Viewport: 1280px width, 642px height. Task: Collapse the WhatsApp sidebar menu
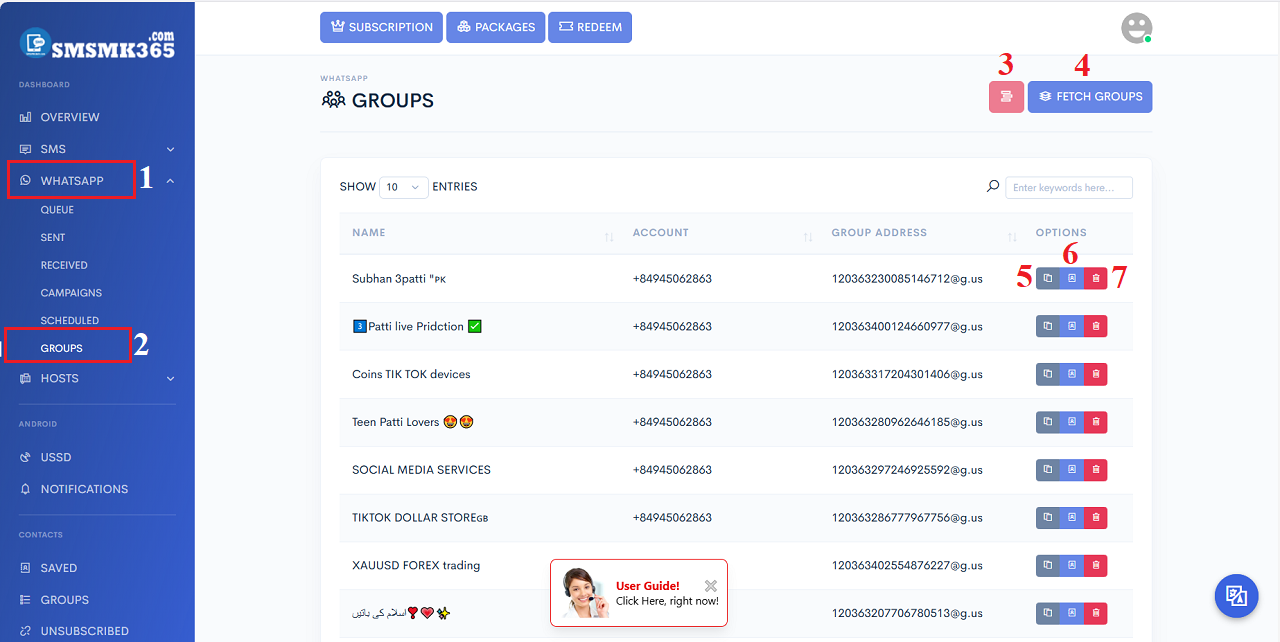coord(97,181)
